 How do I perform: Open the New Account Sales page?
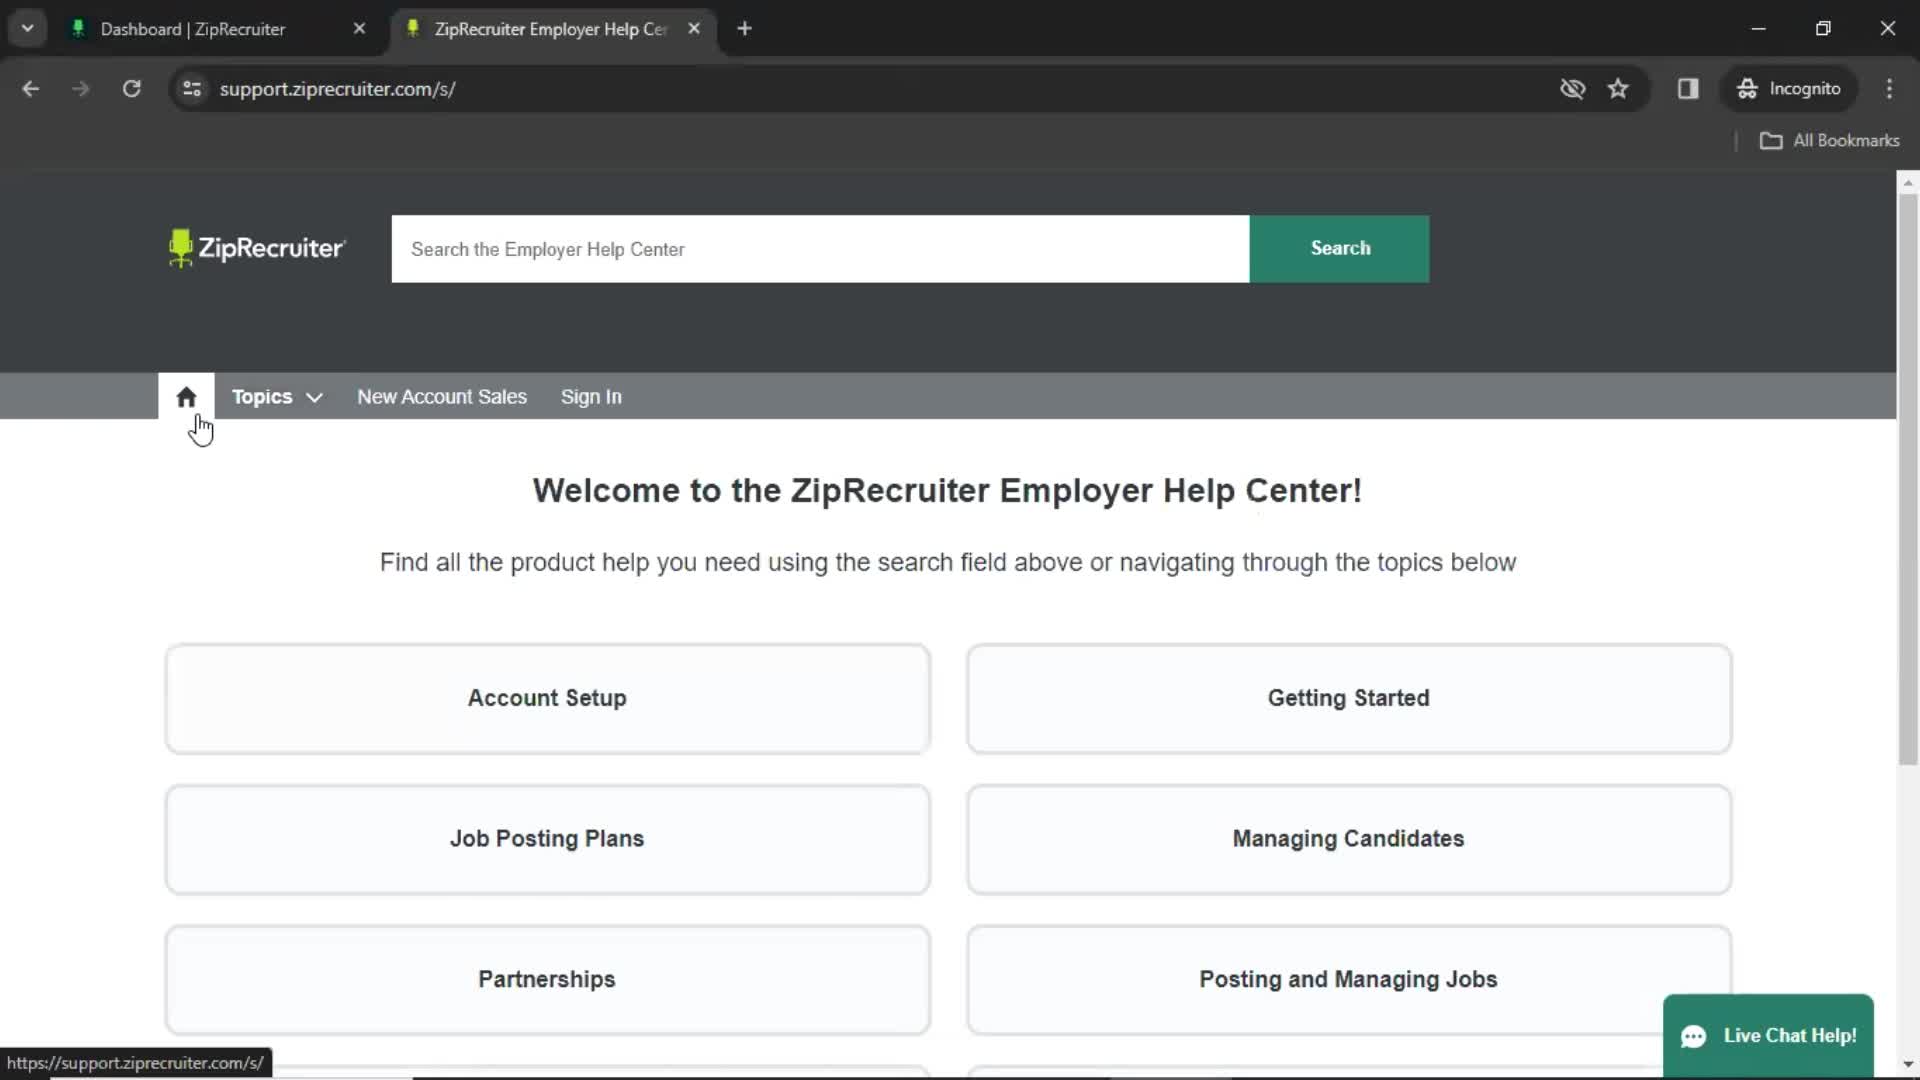tap(440, 396)
